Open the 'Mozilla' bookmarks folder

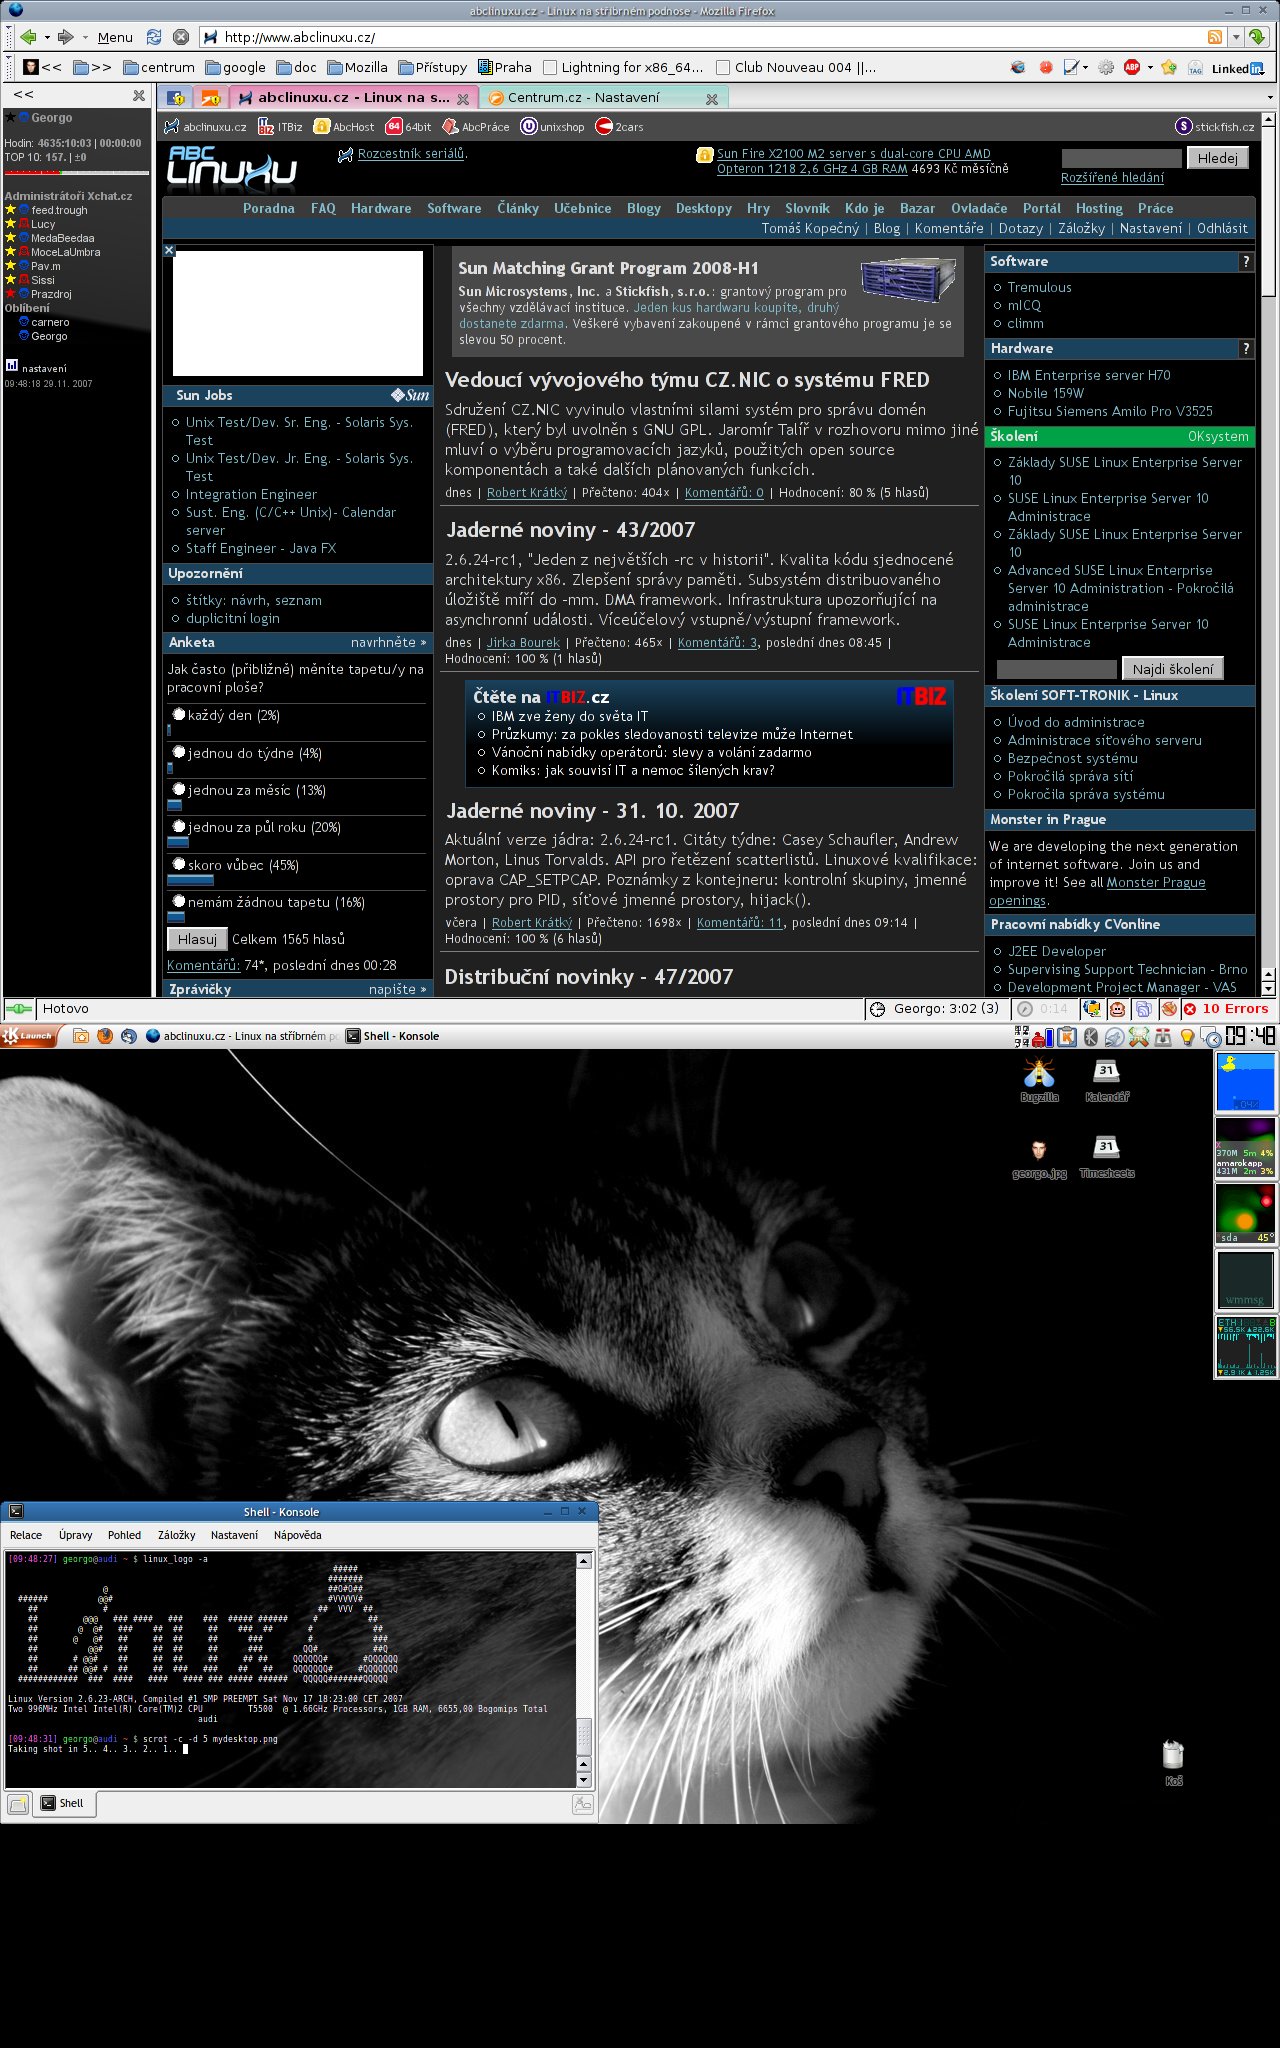358,67
